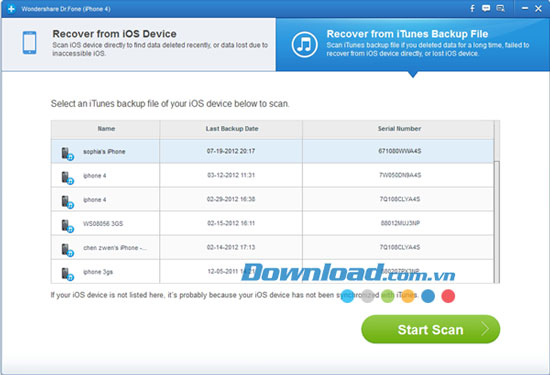This screenshot has height=375, width=550.
Task: Click the device icon beside sophia's iPhone
Action: [x=67, y=154]
